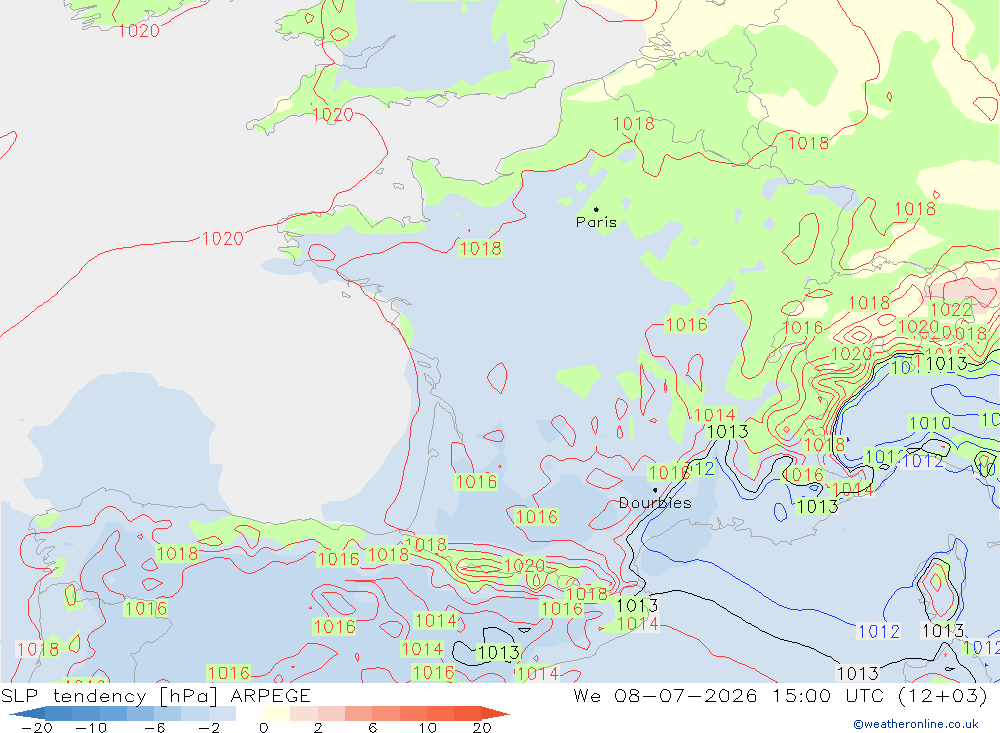The image size is (1000, 733).
Task: Click the 1020 label next to 1022
Action: (918, 327)
